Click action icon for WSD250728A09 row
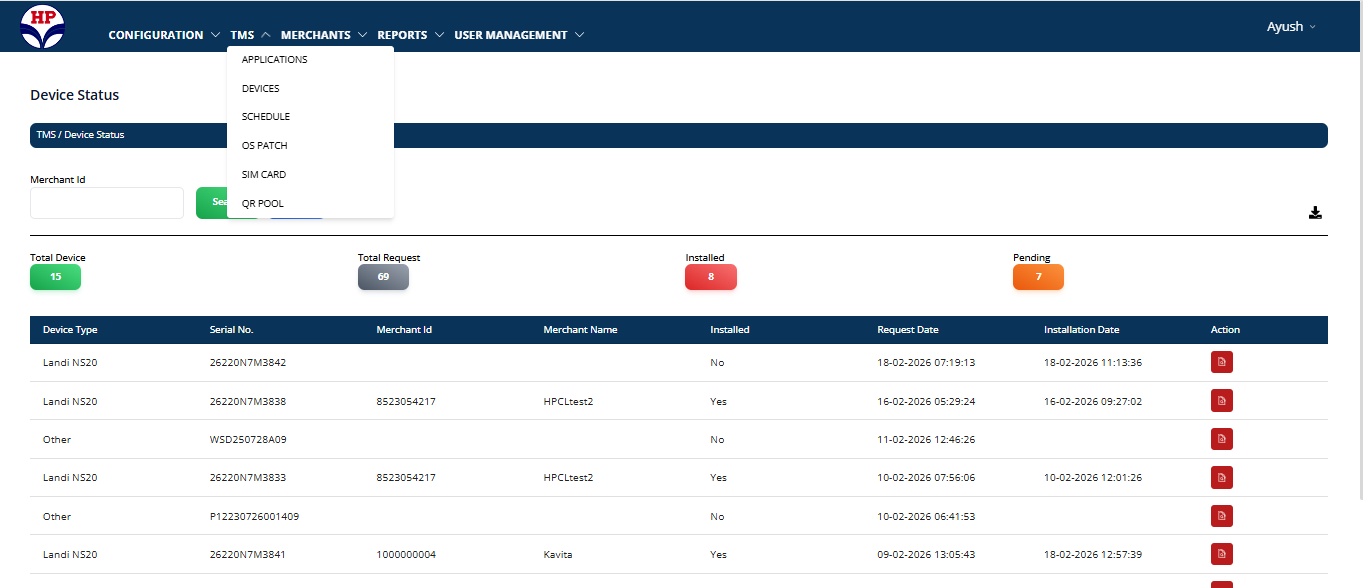 point(1221,439)
